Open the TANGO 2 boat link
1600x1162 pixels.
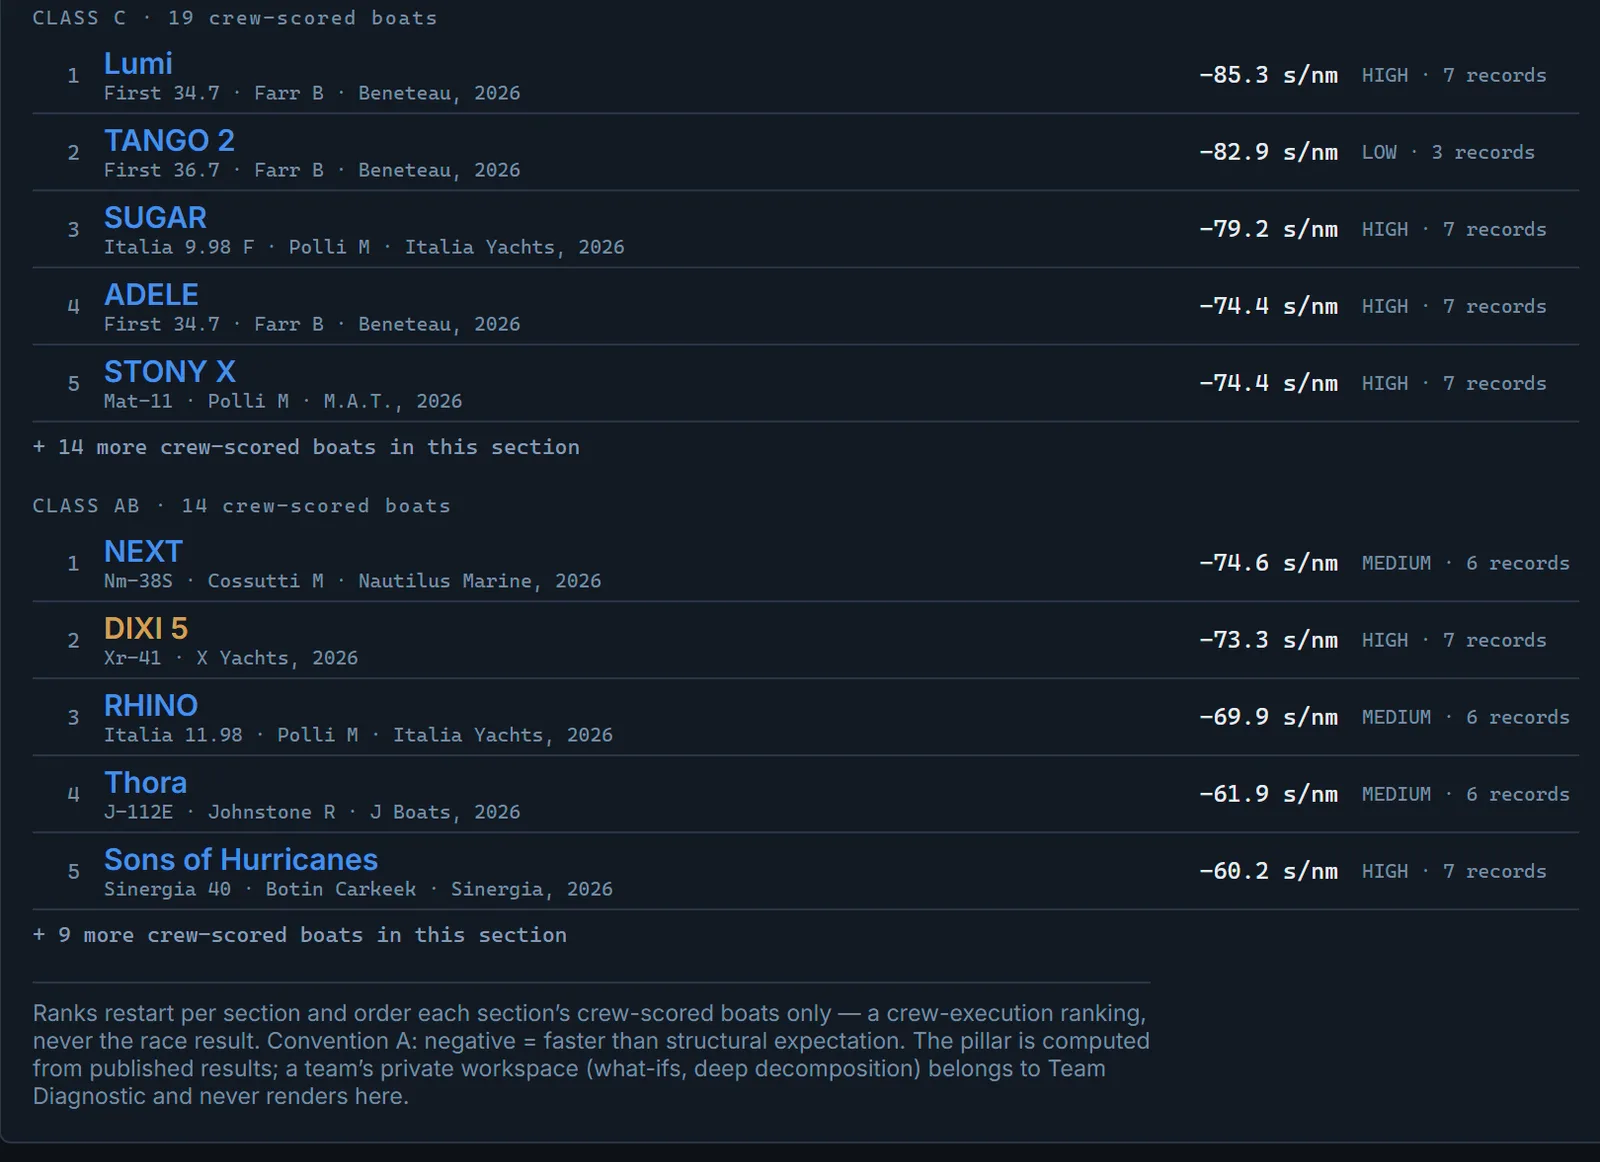[169, 140]
